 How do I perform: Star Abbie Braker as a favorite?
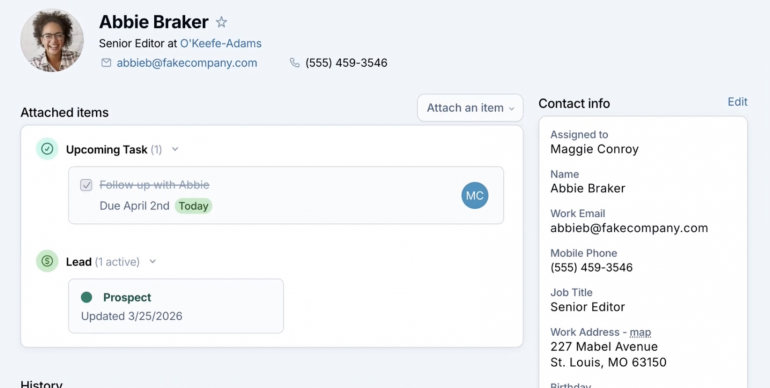coord(221,22)
